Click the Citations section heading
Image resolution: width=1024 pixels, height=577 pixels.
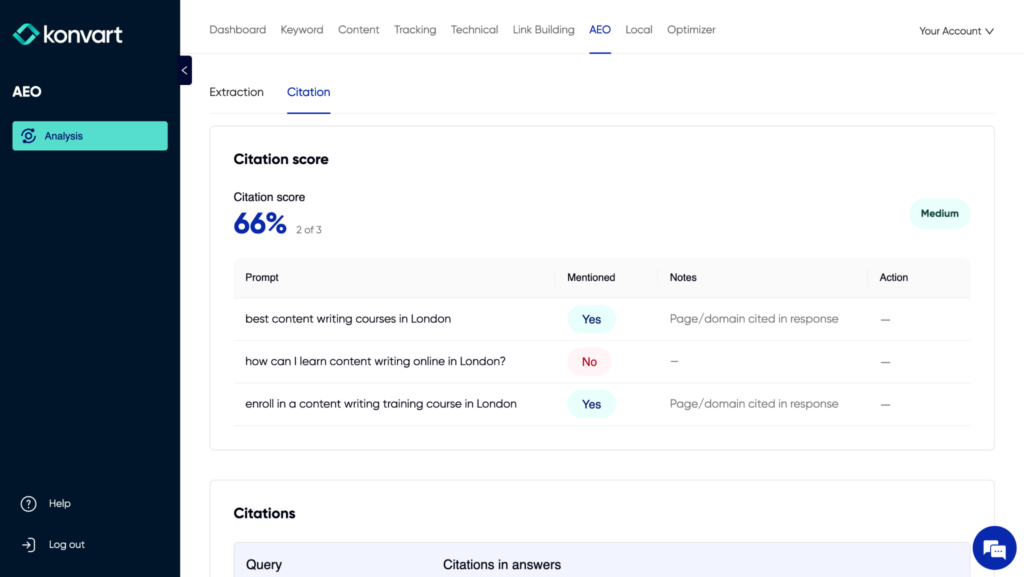(x=264, y=513)
